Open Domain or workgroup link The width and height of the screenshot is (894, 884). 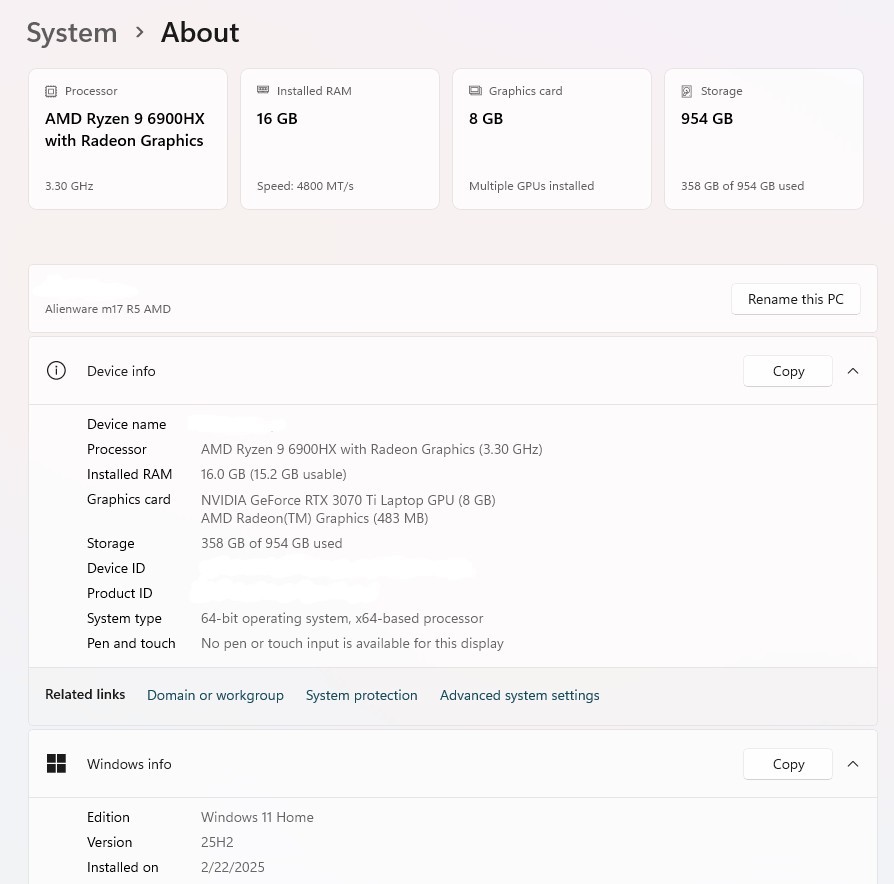(x=215, y=695)
